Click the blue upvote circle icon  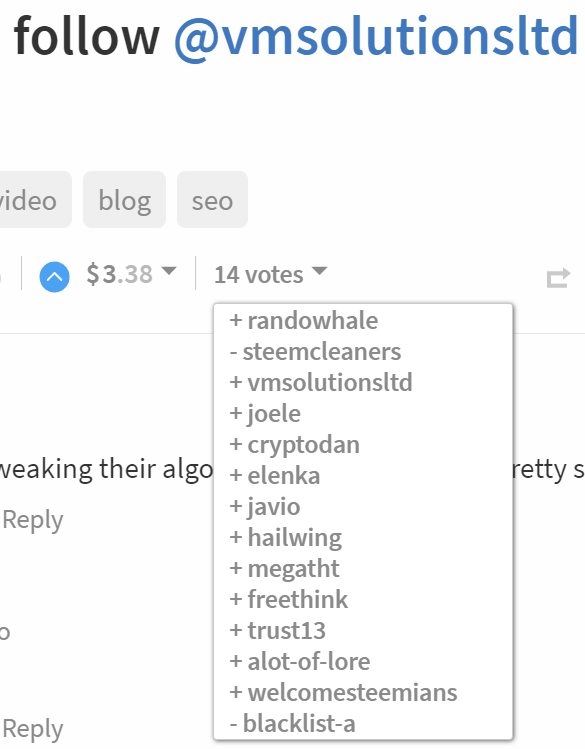point(54,277)
